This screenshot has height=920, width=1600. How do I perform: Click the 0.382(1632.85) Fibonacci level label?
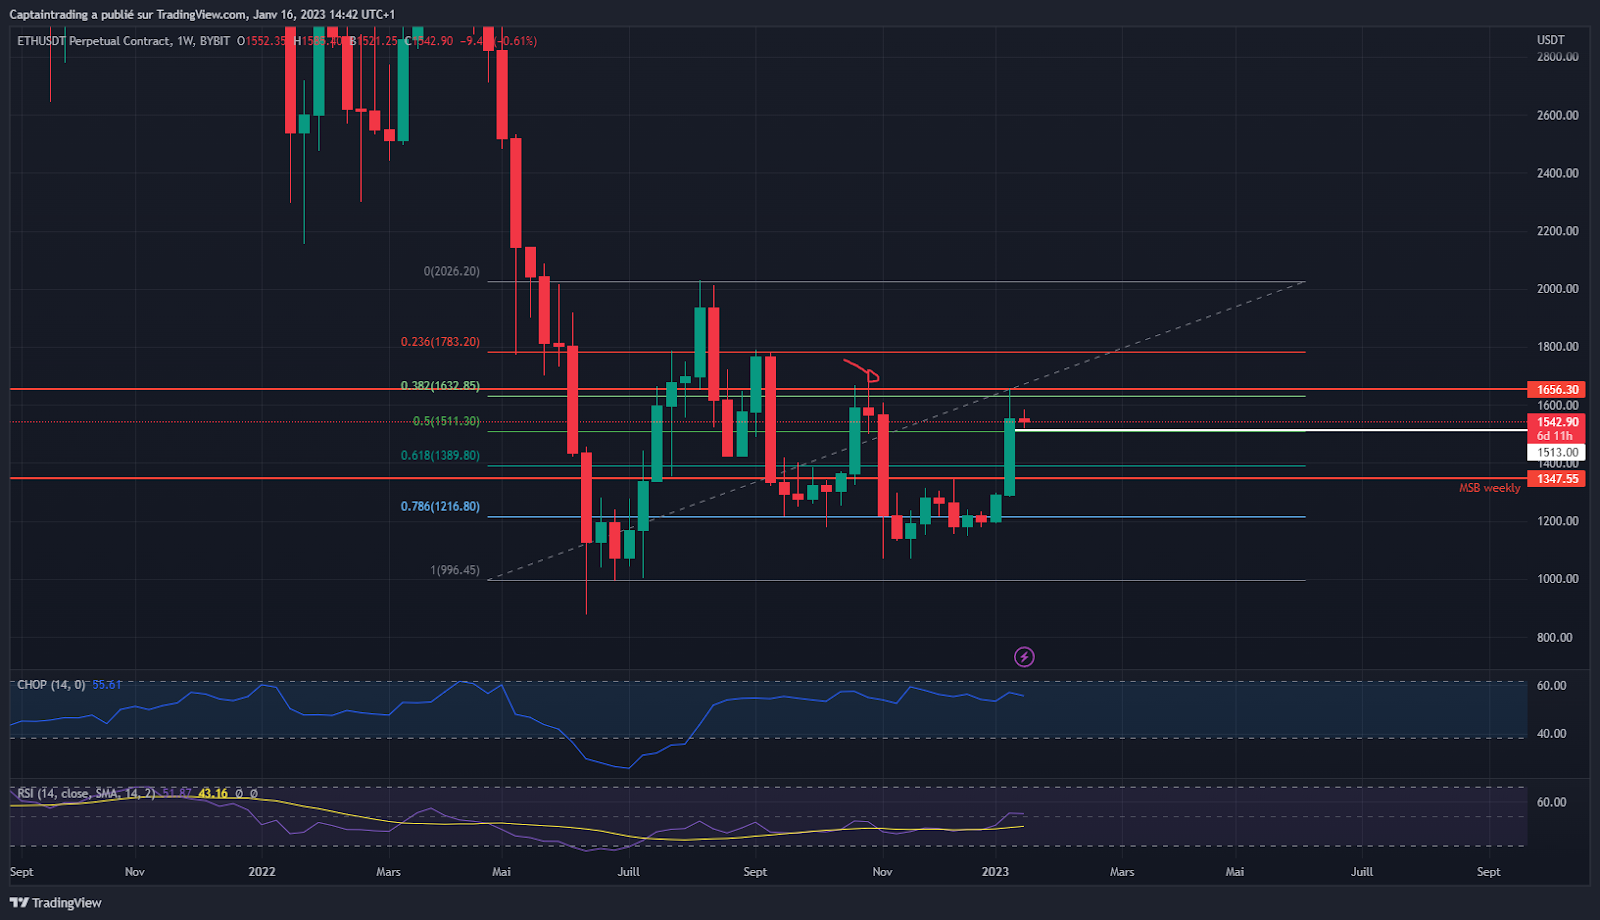coord(440,386)
